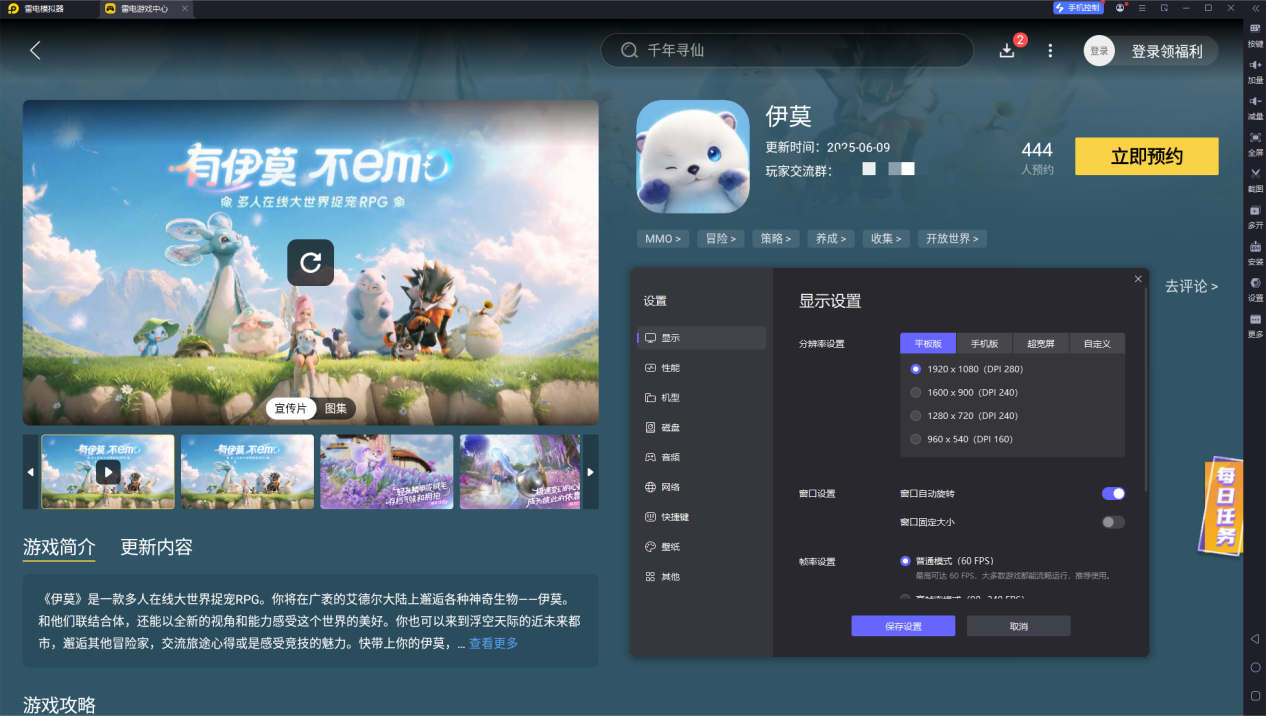Click 查看更多 link in description
The width and height of the screenshot is (1266, 716).
tap(494, 644)
